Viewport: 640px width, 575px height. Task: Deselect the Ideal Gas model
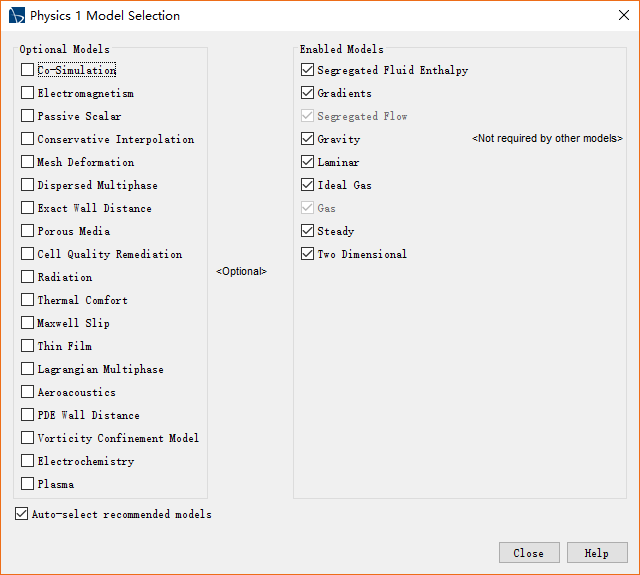coord(307,185)
